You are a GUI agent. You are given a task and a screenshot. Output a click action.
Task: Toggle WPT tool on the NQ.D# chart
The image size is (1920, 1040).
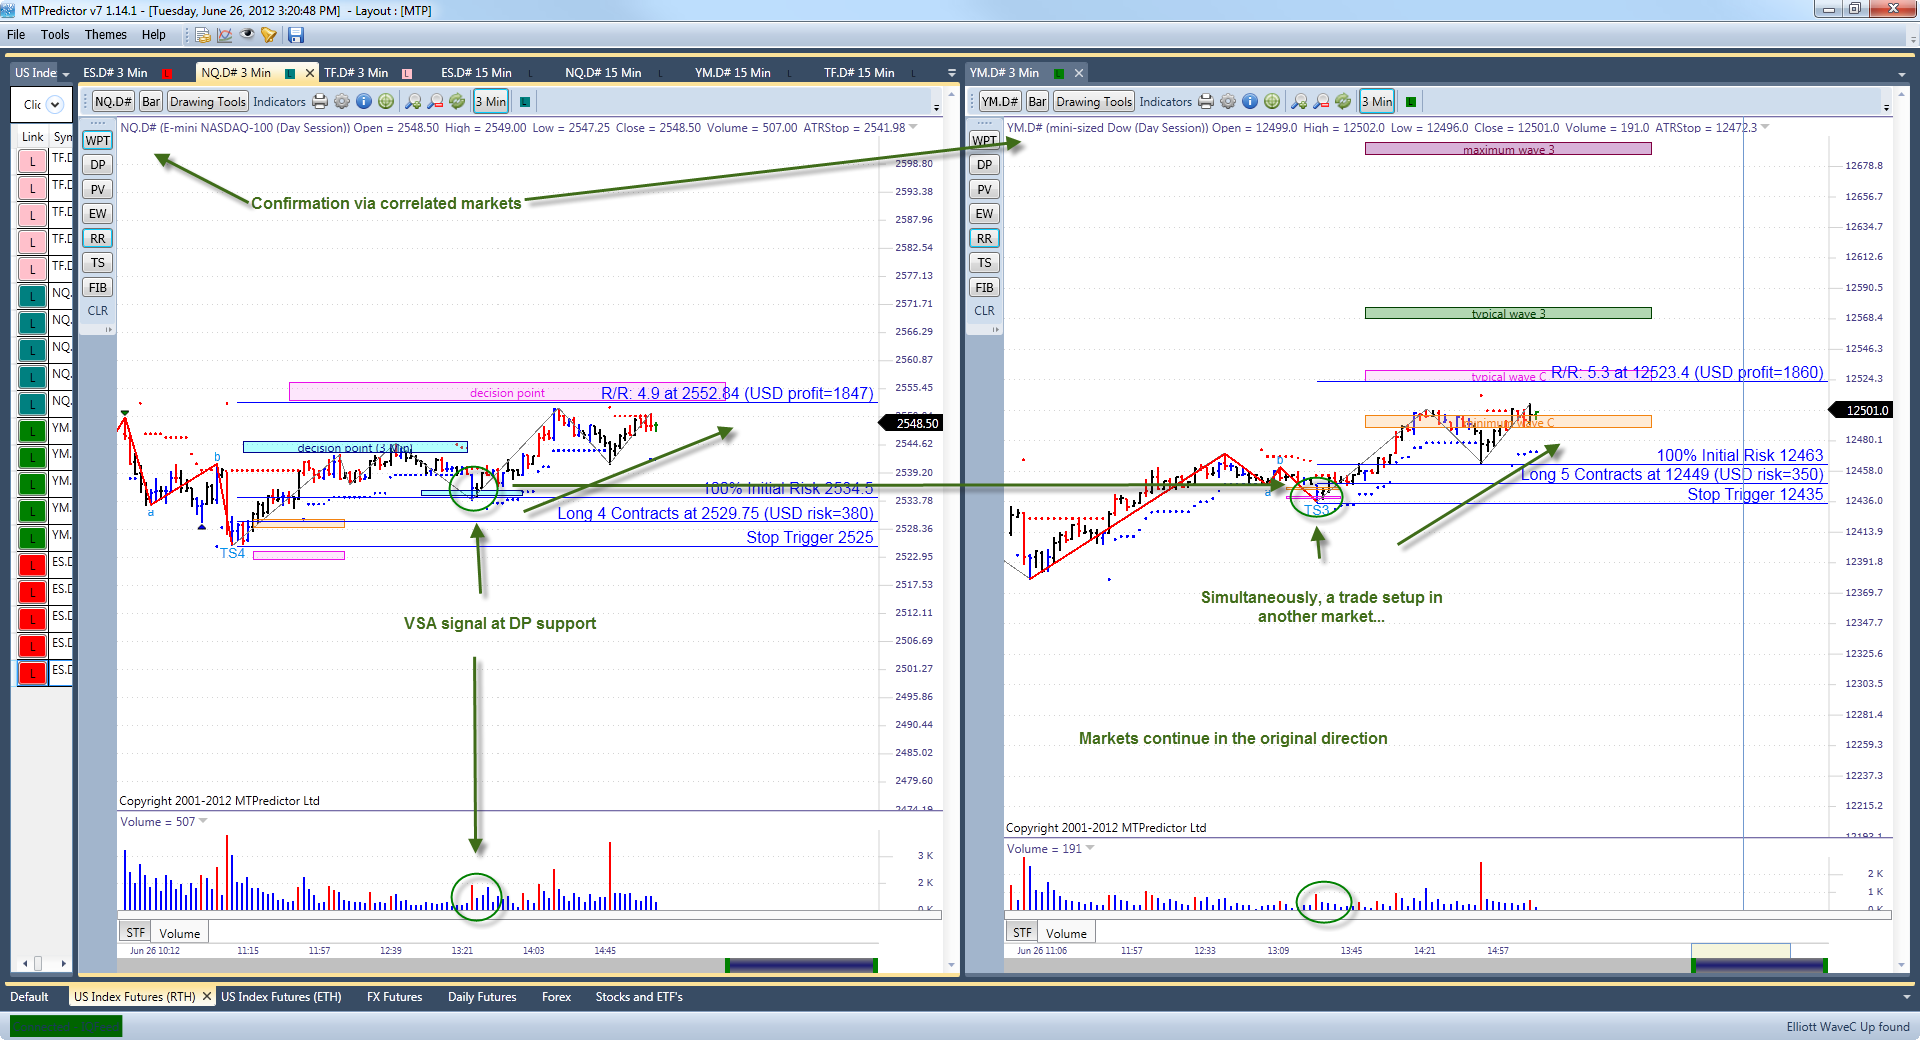[x=98, y=140]
